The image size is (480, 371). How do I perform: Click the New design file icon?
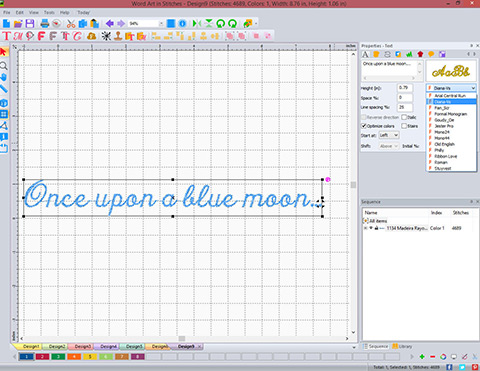point(6,23)
